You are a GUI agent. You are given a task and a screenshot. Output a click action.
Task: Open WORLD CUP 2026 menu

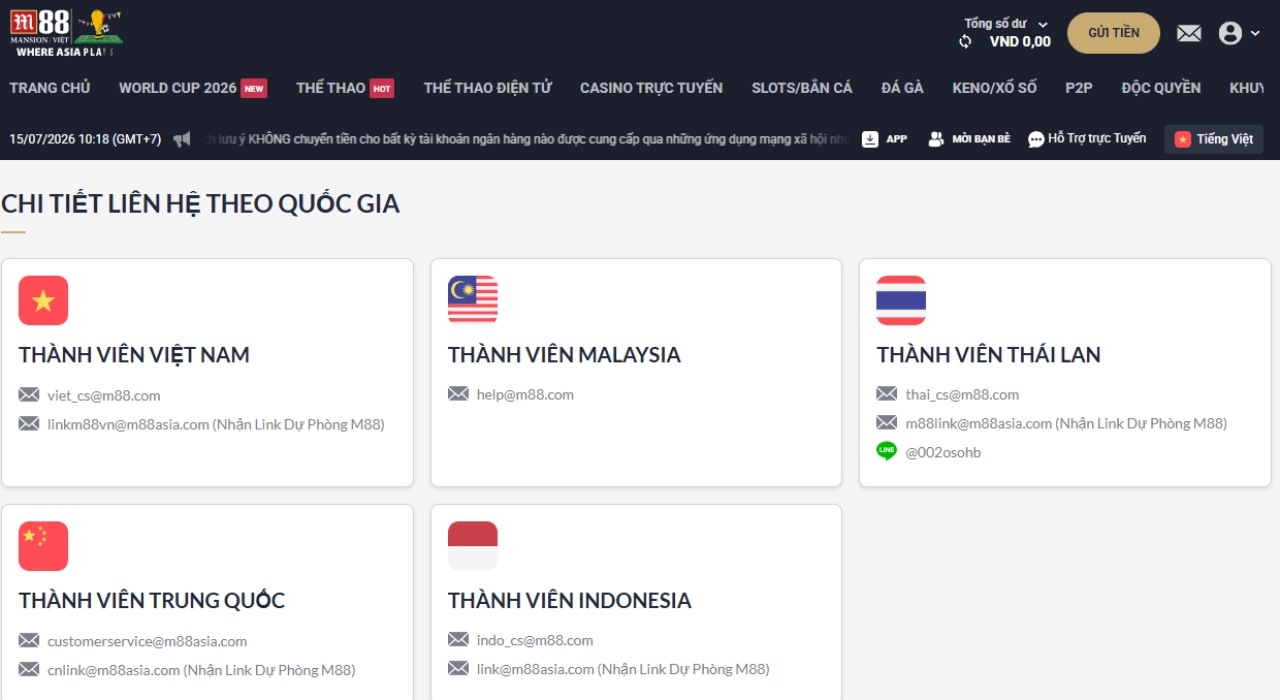tap(193, 88)
